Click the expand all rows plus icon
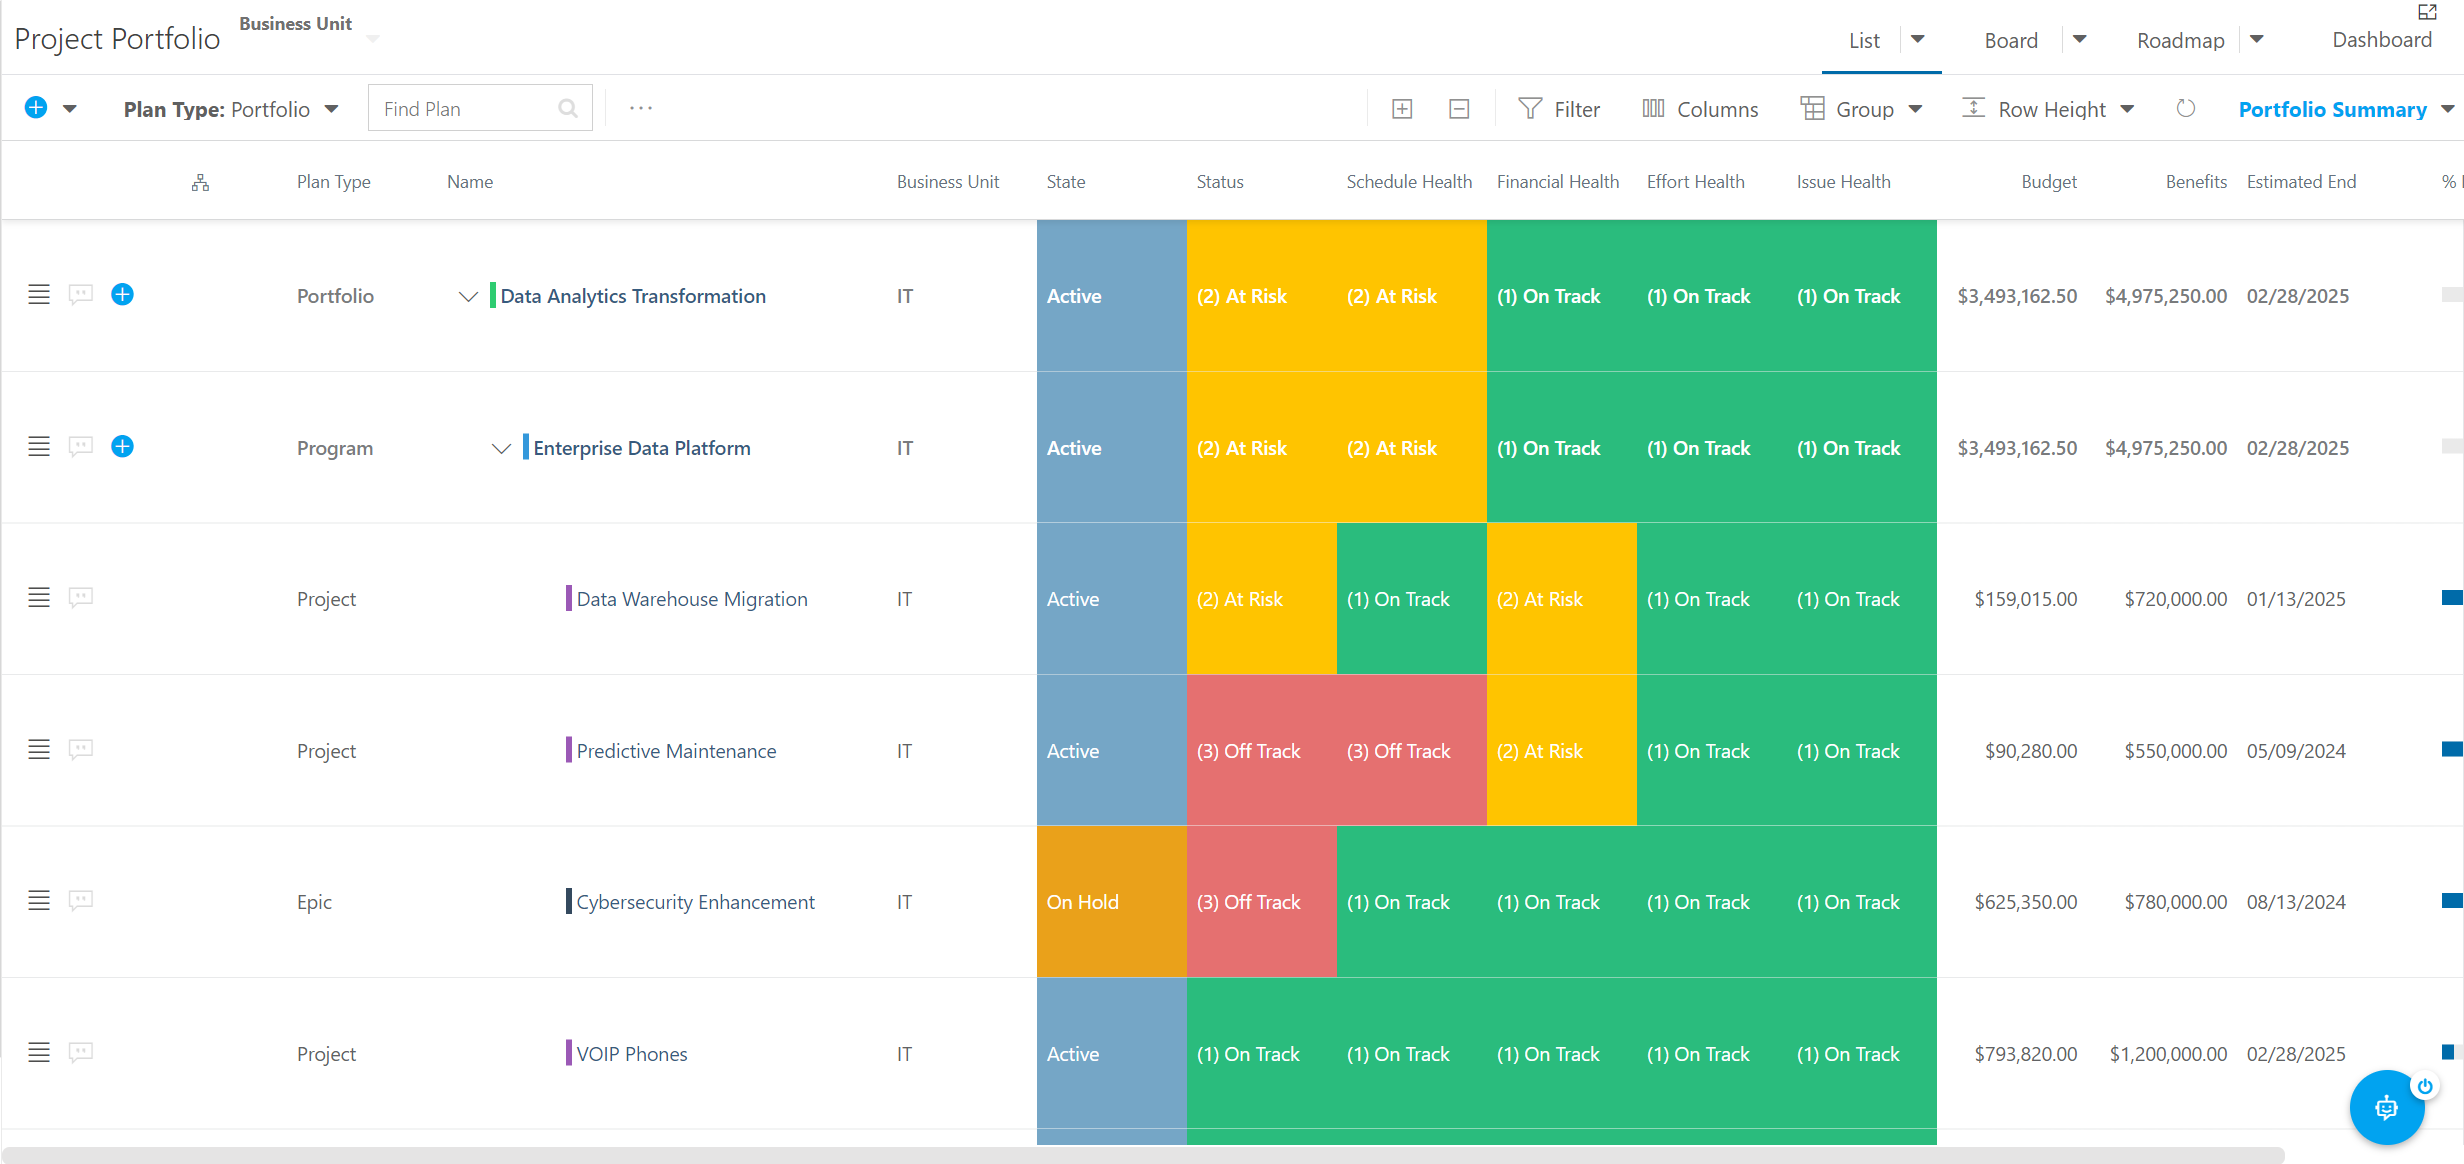The width and height of the screenshot is (2464, 1164). pyautogui.click(x=1402, y=109)
